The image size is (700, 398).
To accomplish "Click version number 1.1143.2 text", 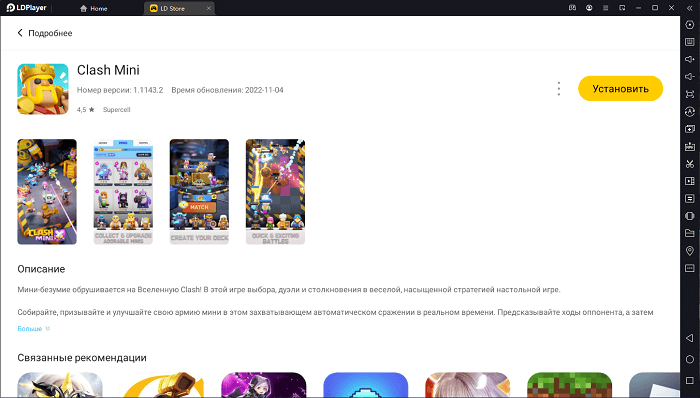I will 120,90.
